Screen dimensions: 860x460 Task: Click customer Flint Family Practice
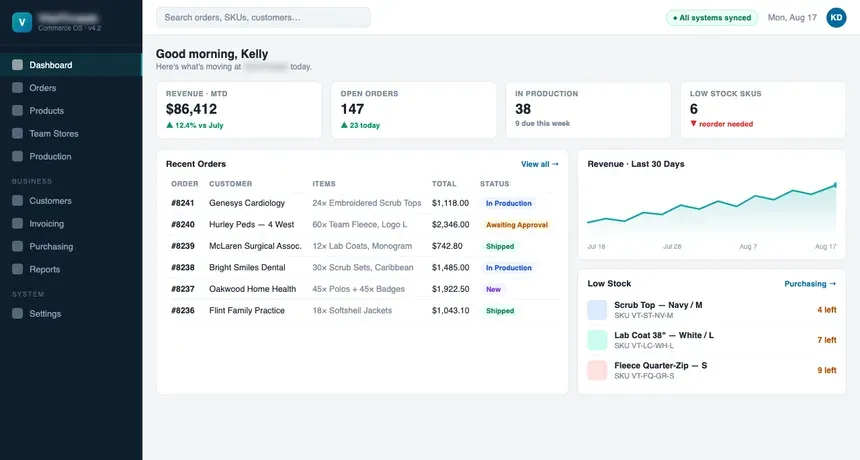247,310
